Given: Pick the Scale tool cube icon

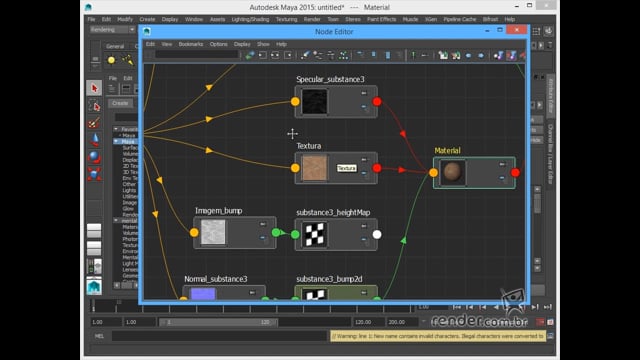Looking at the screenshot, I should pos(94,174).
